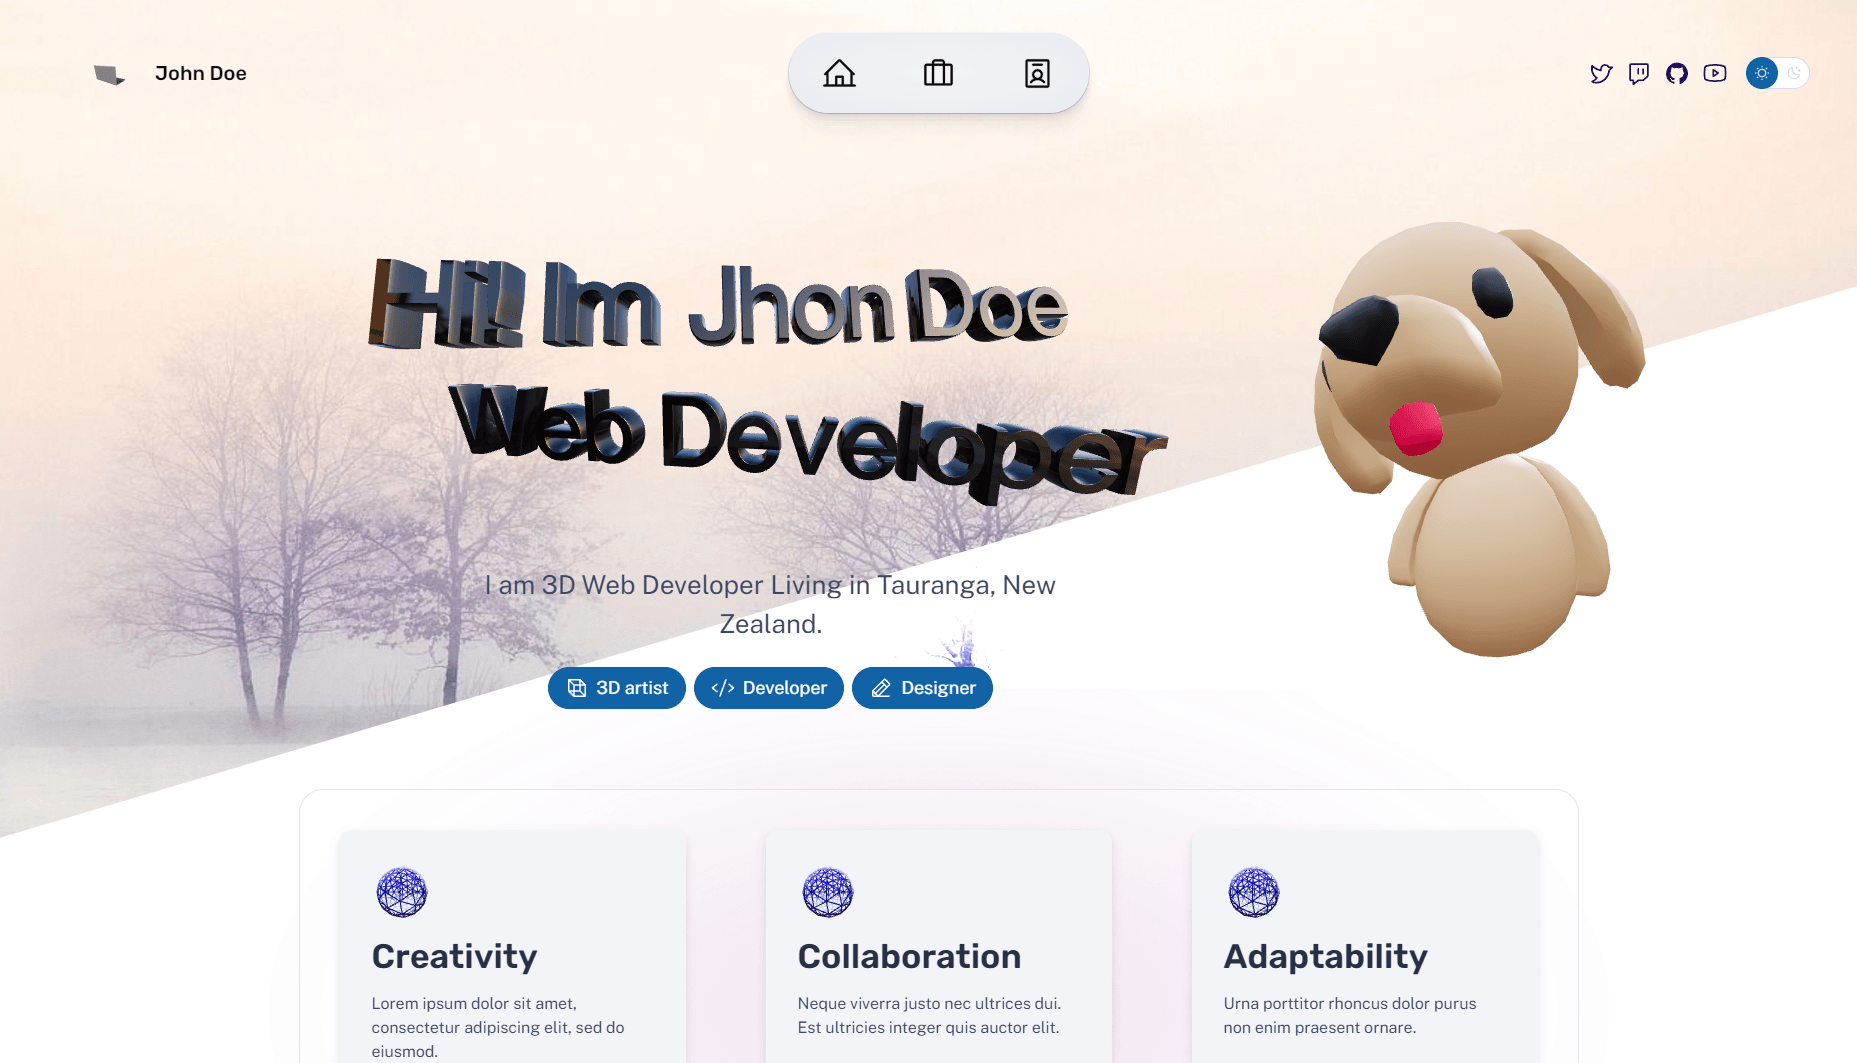1857x1063 pixels.
Task: Select the Creativity card heading
Action: [x=454, y=956]
